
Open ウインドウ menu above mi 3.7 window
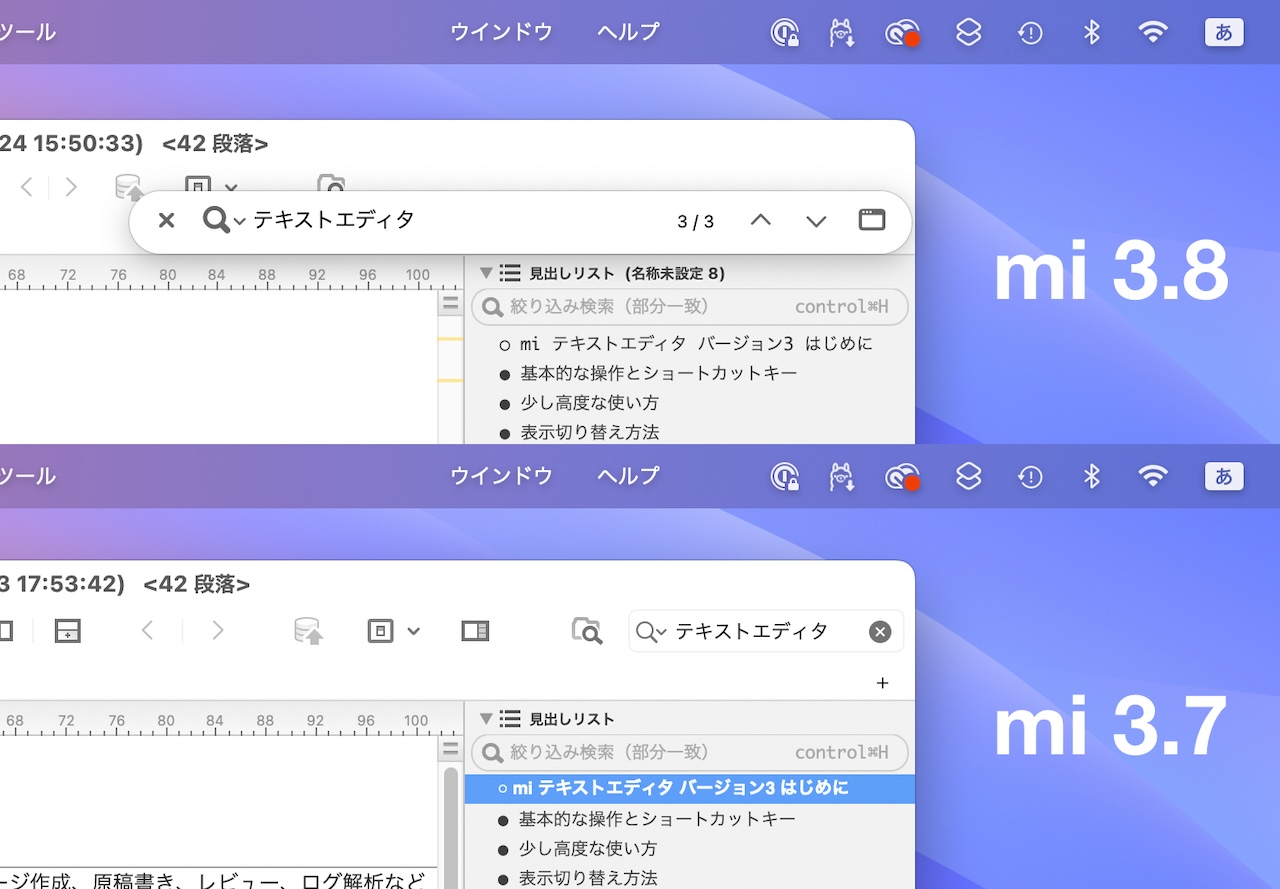[501, 476]
